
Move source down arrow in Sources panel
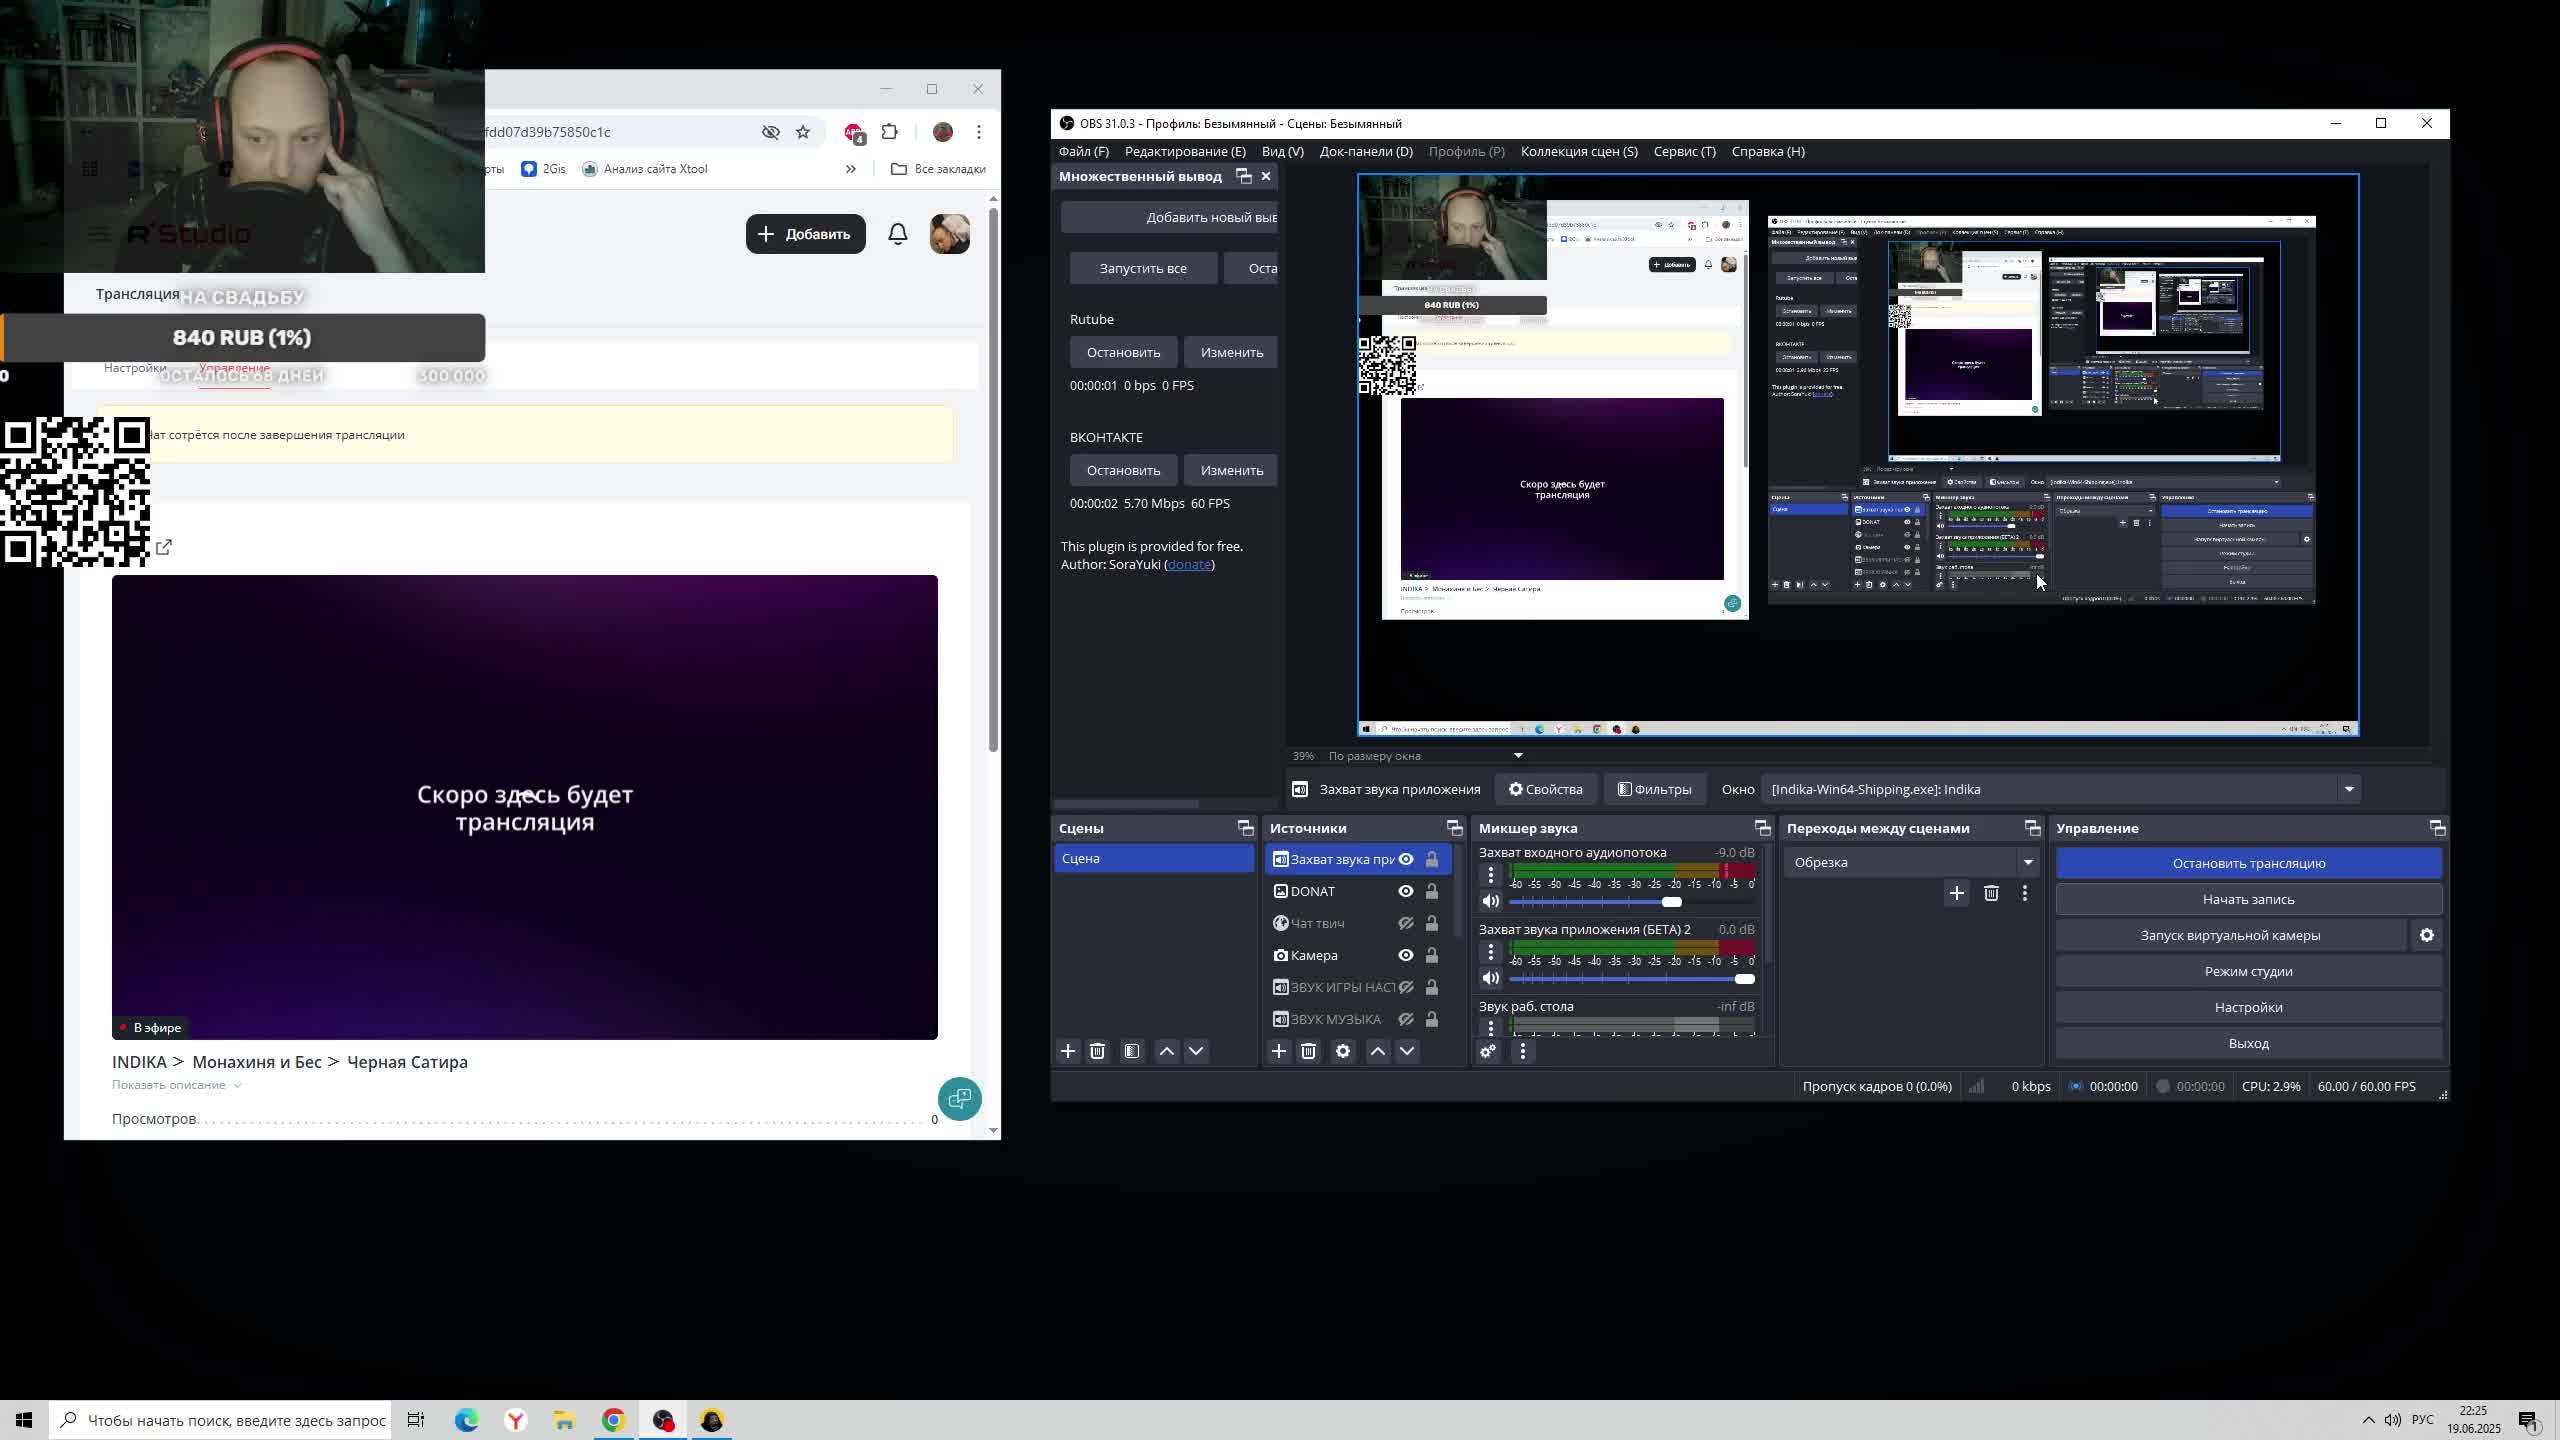click(1407, 1051)
